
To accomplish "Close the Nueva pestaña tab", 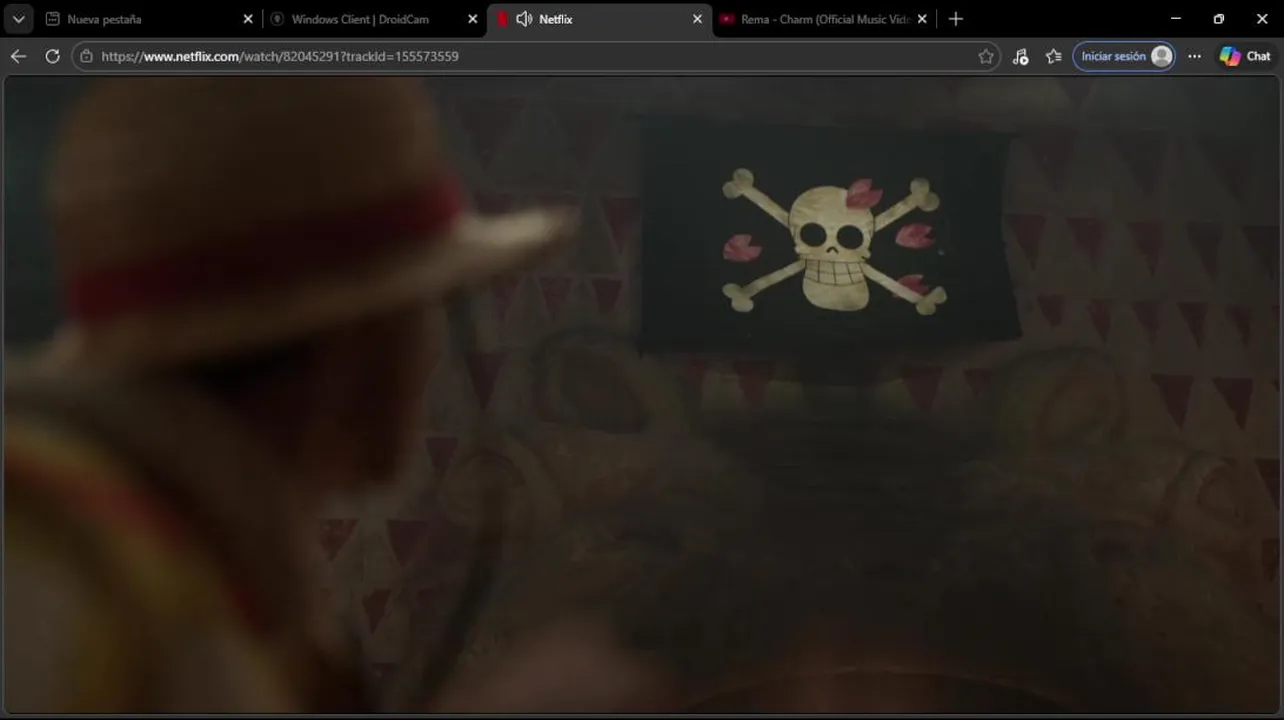I will pos(248,19).
